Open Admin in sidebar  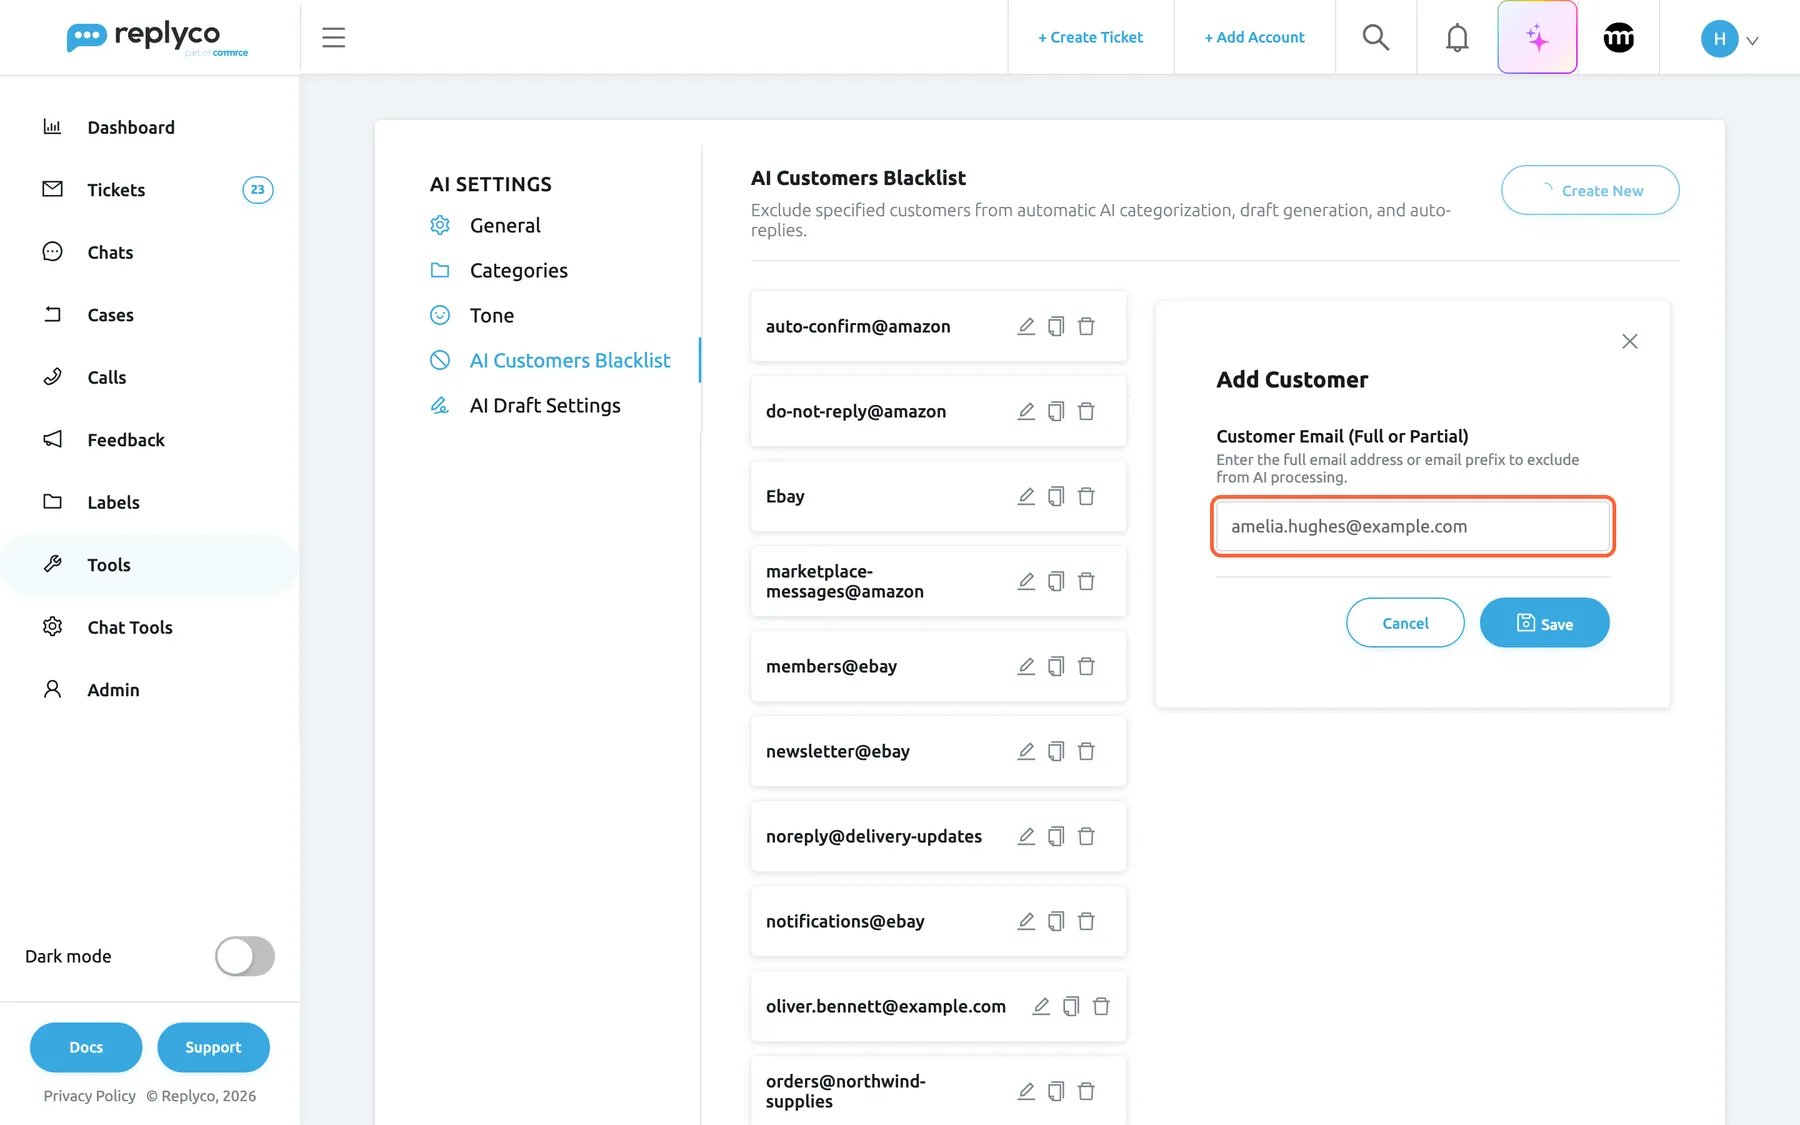click(113, 690)
